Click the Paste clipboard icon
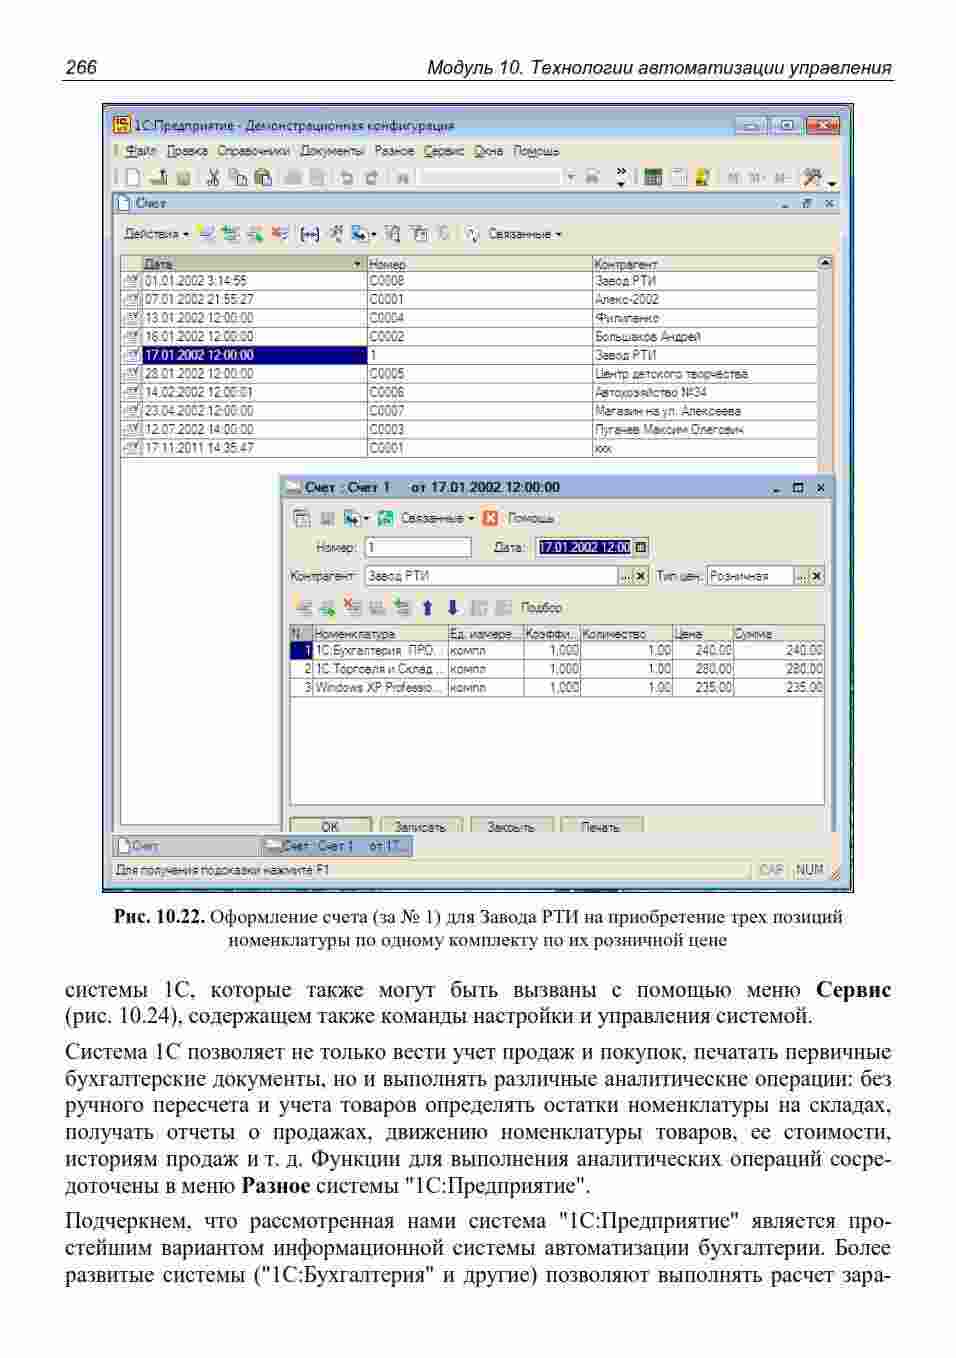 click(263, 178)
